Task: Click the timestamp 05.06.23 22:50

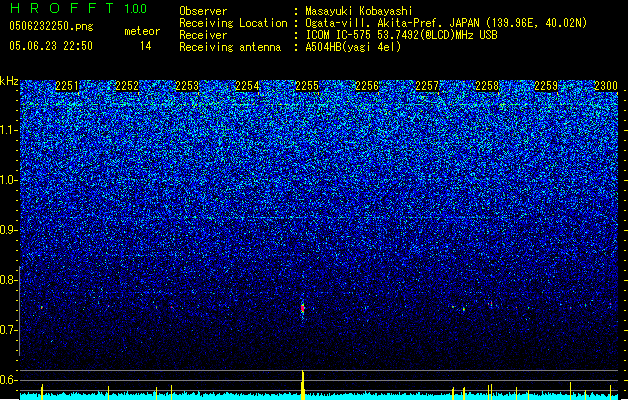Action: point(51,46)
